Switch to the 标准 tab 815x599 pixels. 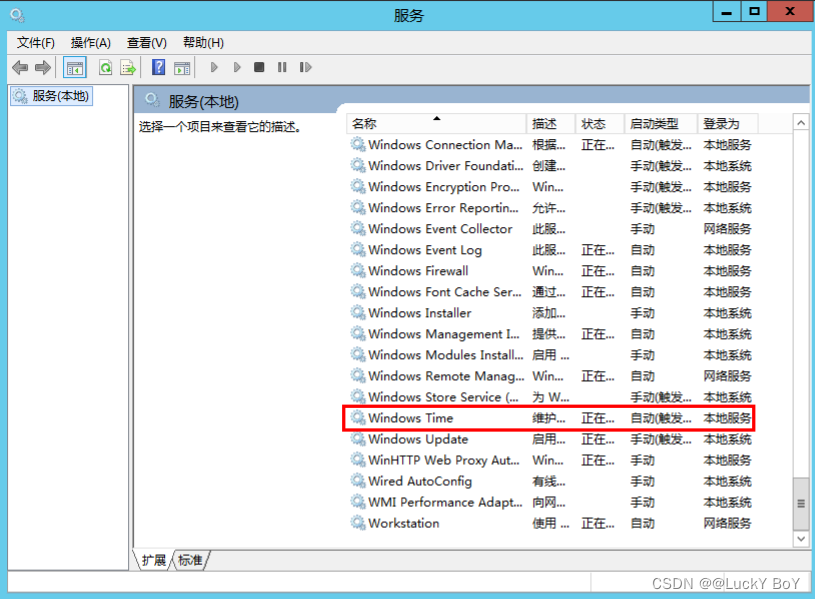pyautogui.click(x=190, y=561)
